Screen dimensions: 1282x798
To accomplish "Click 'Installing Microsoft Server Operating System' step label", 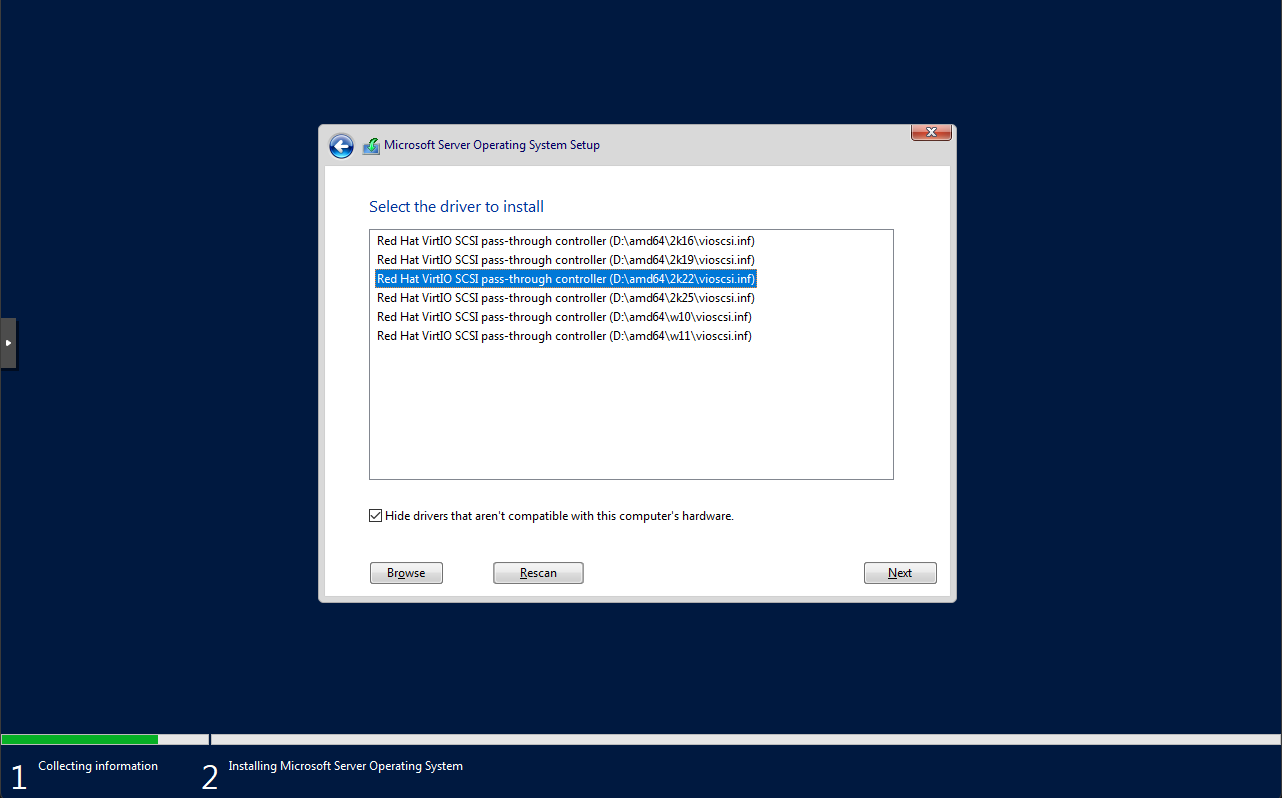I will (x=345, y=766).
